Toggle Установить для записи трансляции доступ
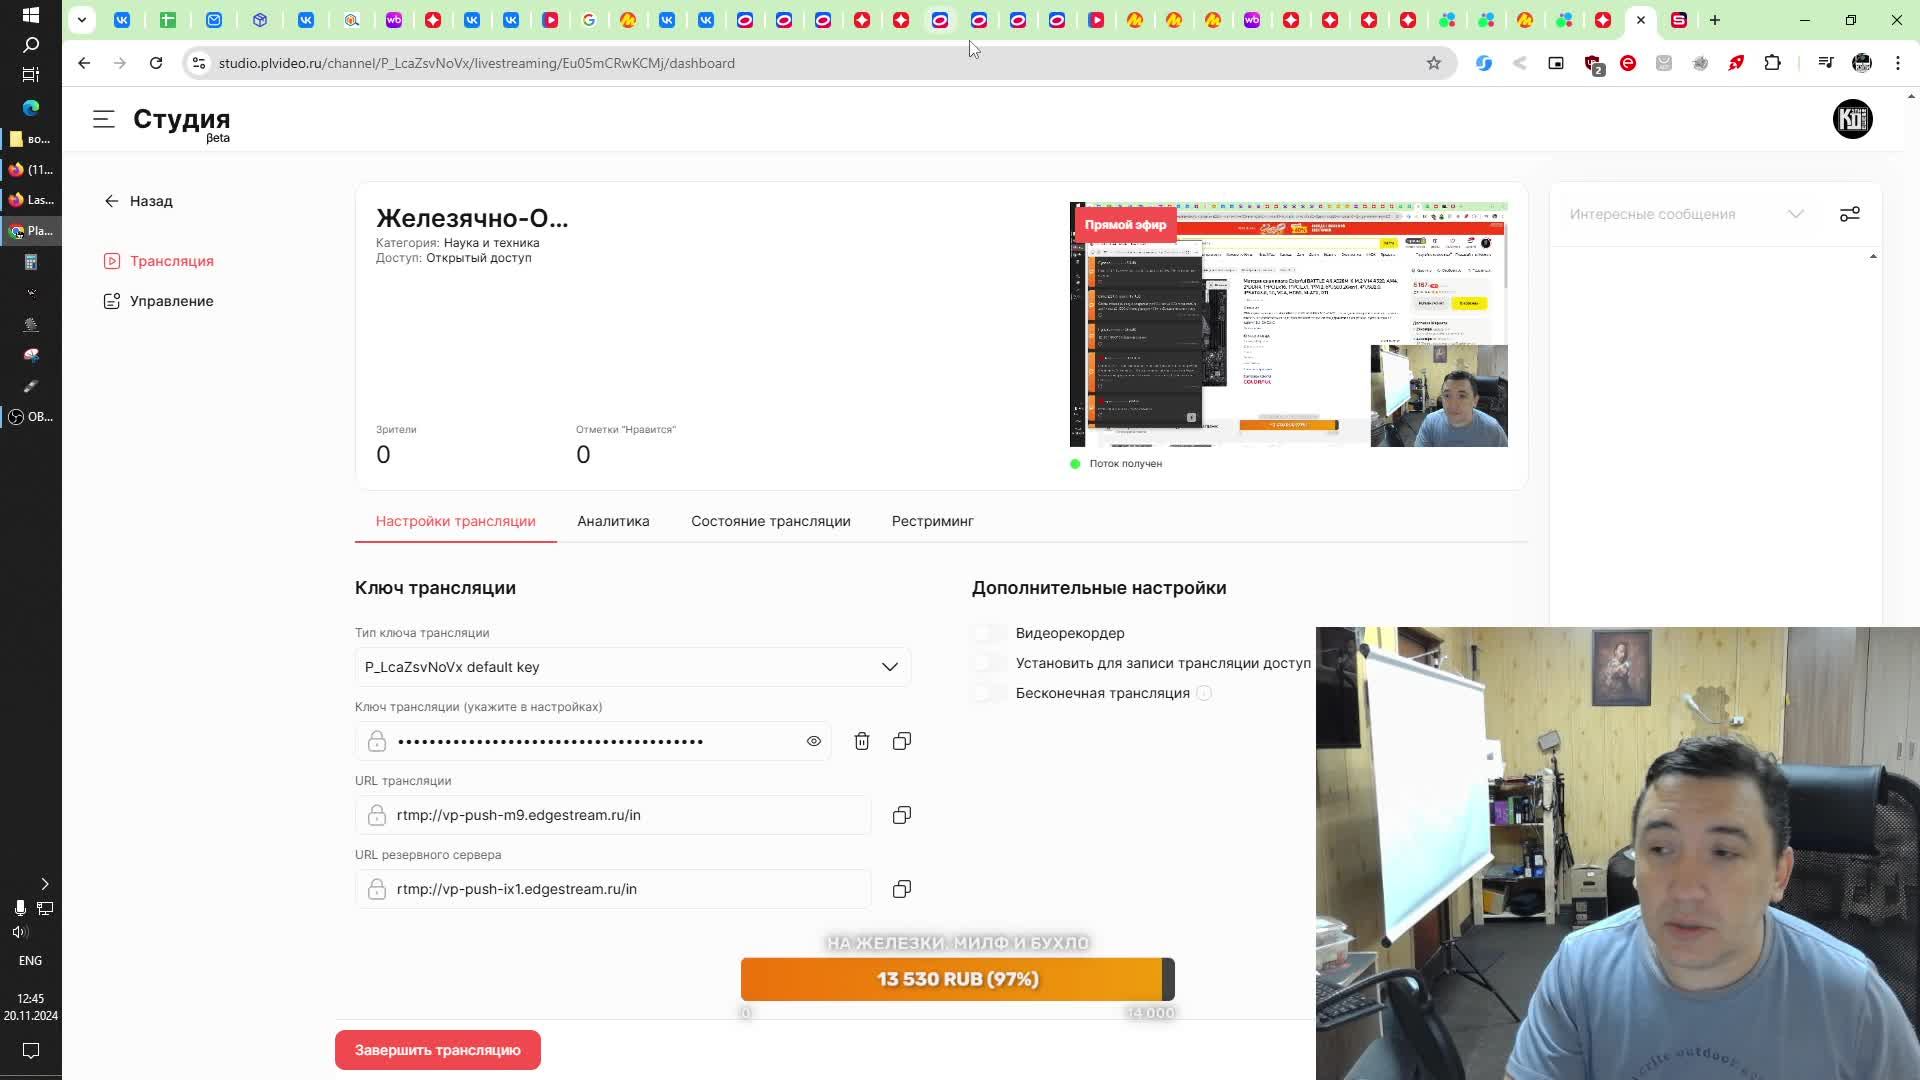 pos(990,663)
